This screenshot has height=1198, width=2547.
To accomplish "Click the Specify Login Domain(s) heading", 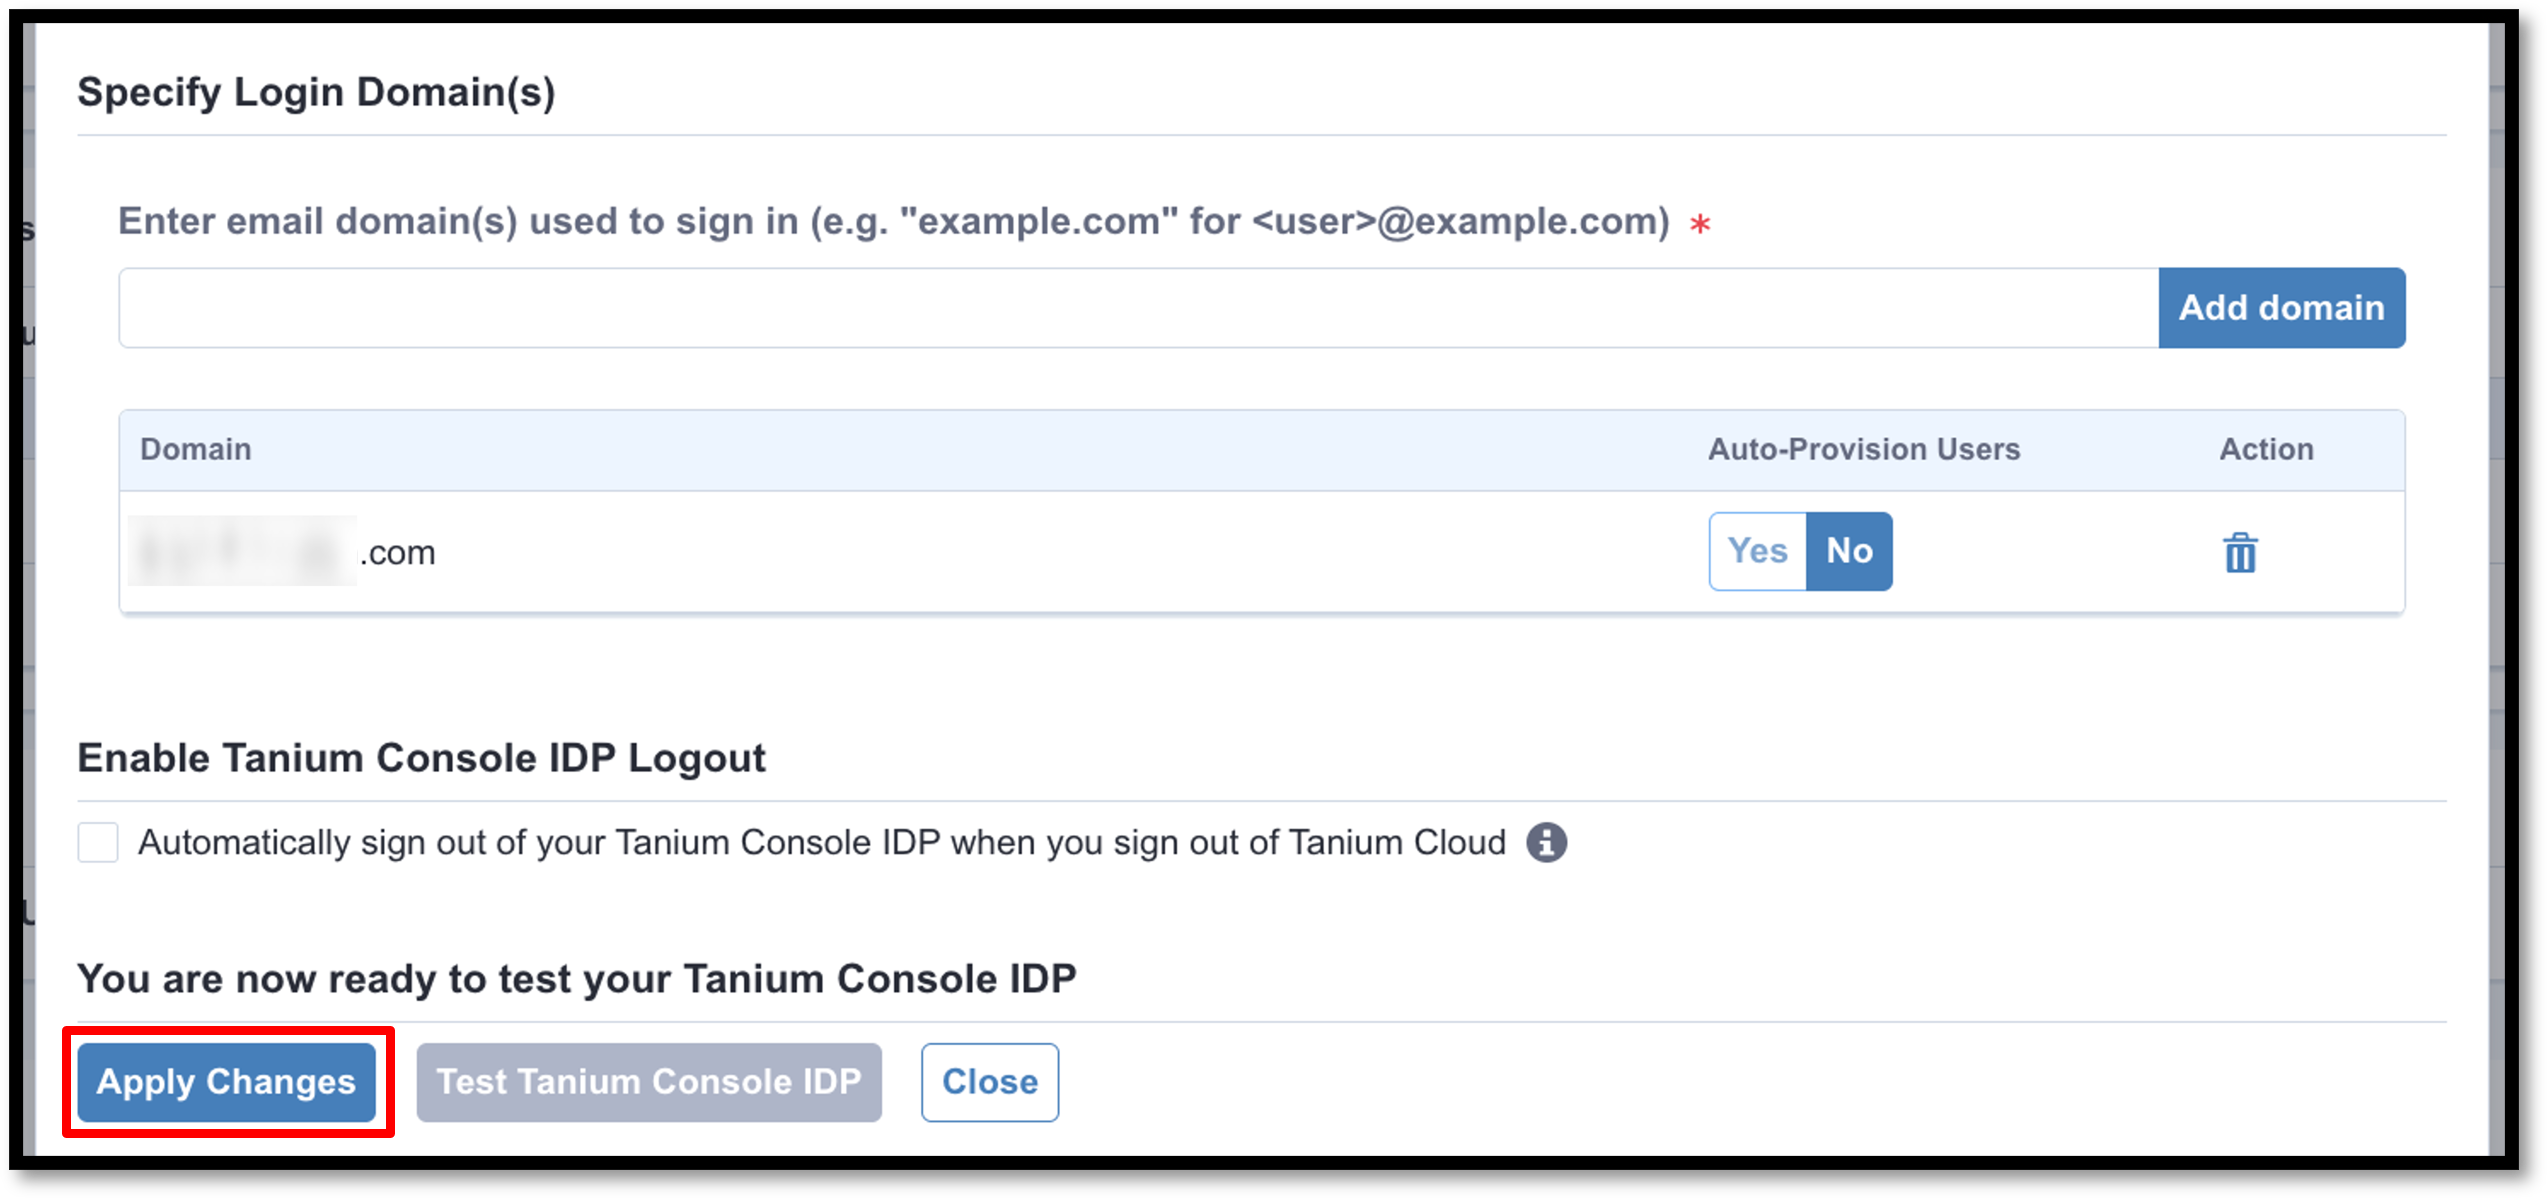I will click(x=316, y=92).
